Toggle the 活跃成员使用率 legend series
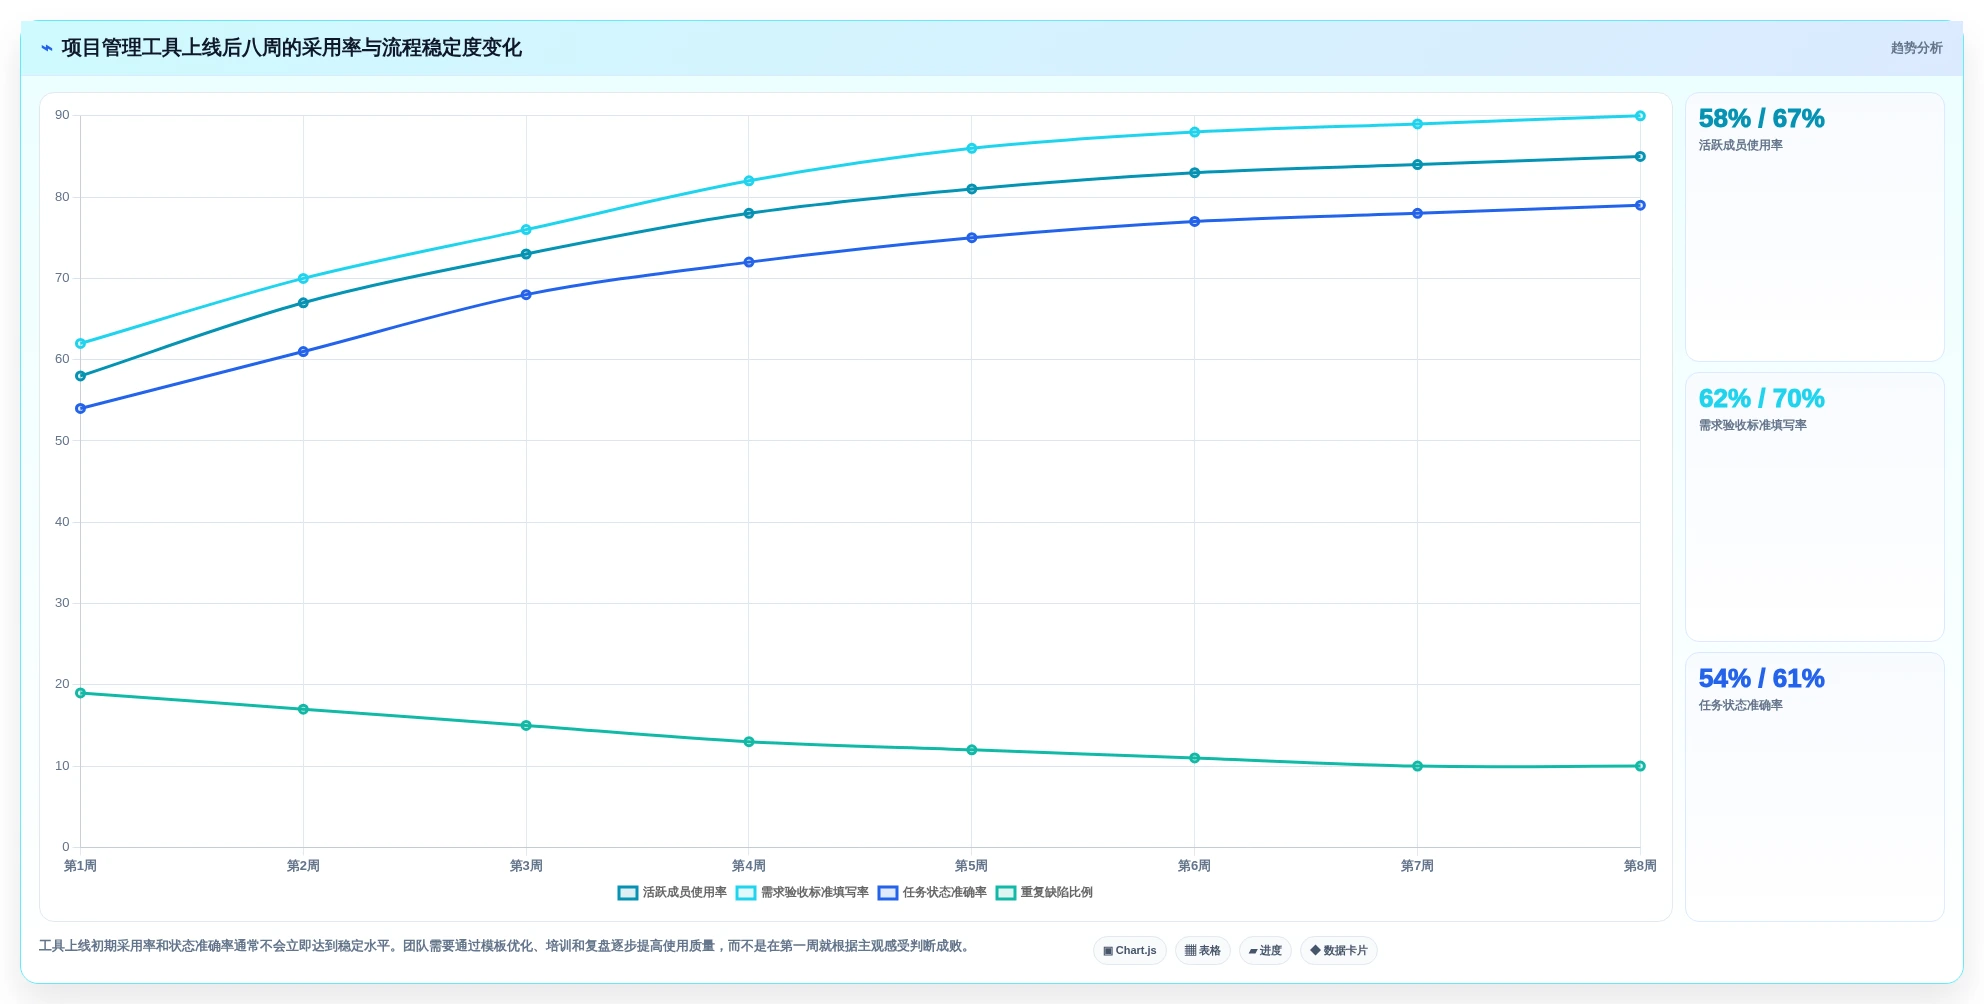 click(x=672, y=893)
